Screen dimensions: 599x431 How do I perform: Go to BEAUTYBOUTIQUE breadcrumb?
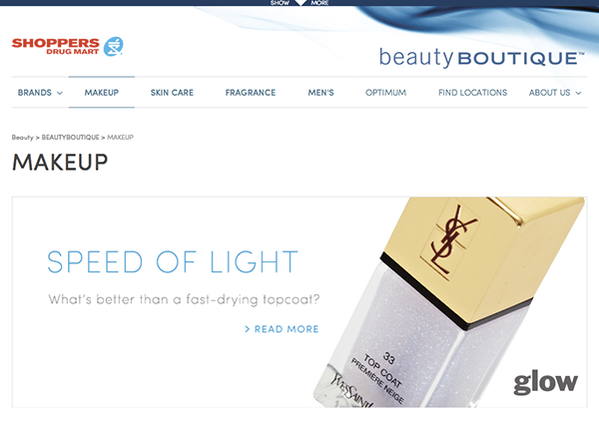[x=70, y=137]
